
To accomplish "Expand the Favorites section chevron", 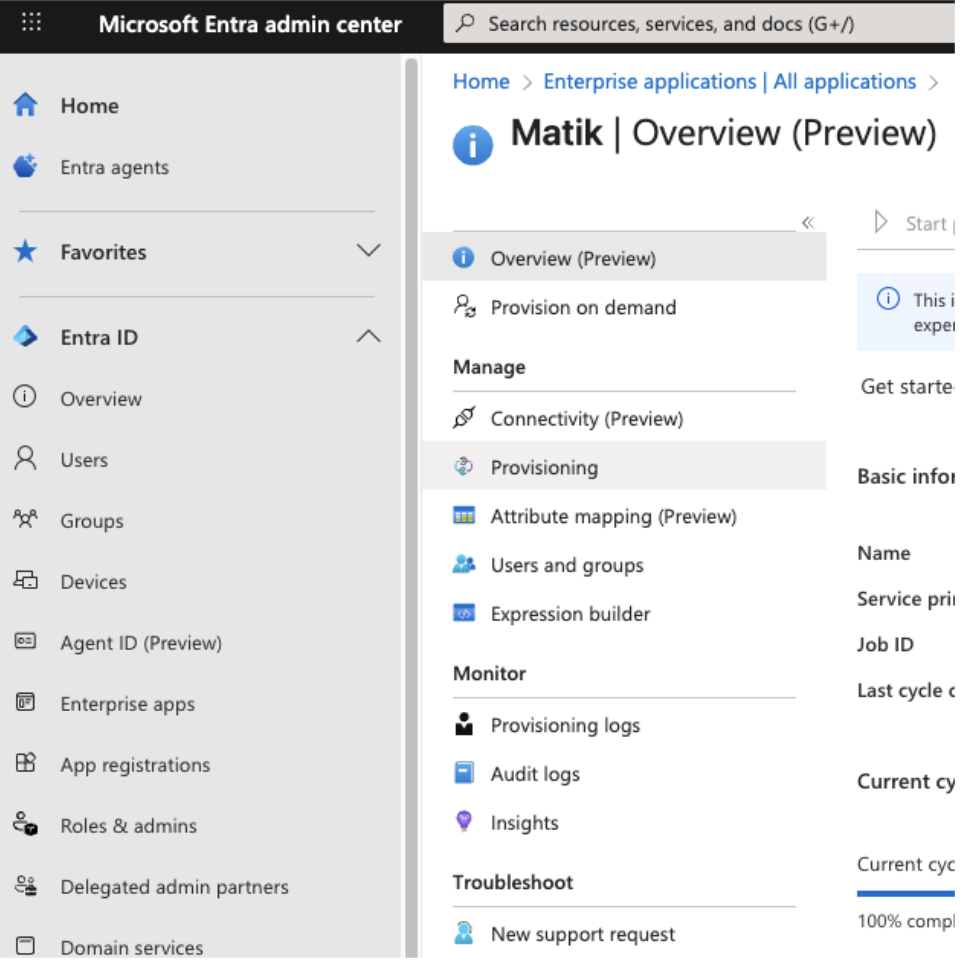I will (368, 251).
